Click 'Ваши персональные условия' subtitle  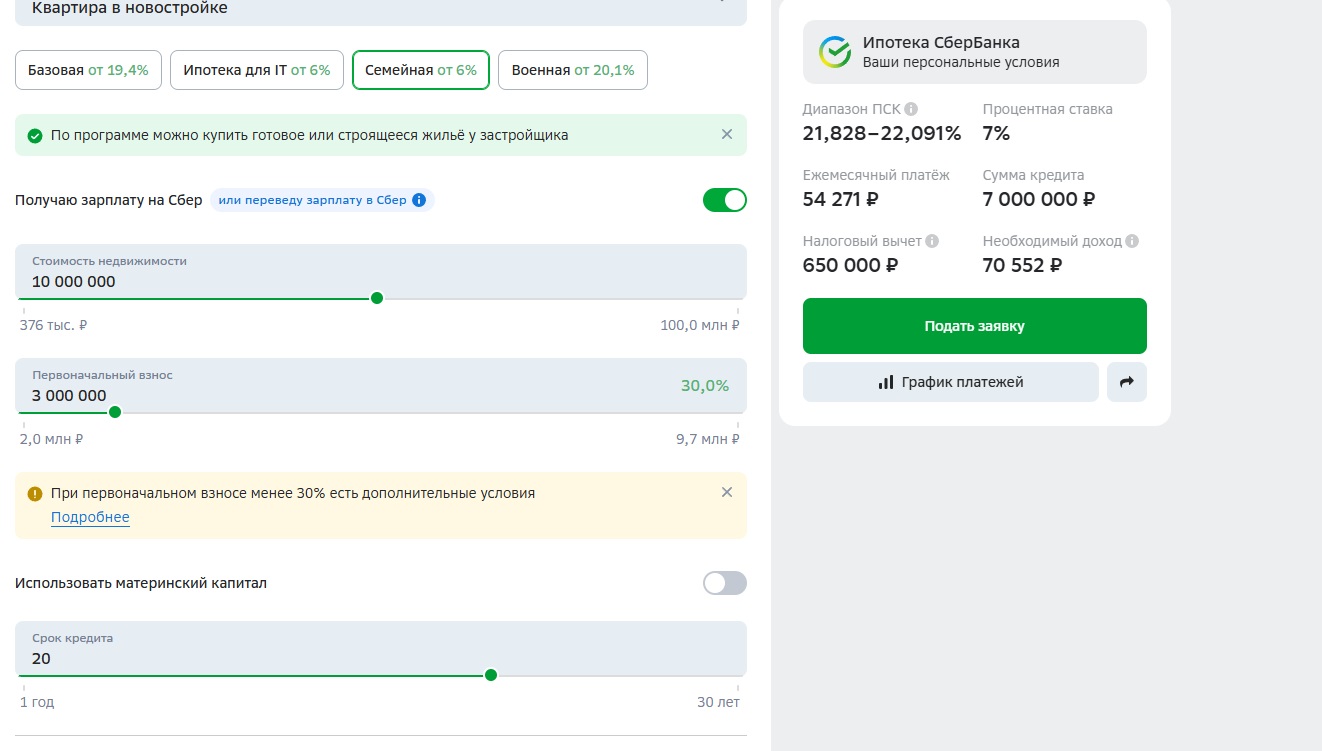[961, 62]
